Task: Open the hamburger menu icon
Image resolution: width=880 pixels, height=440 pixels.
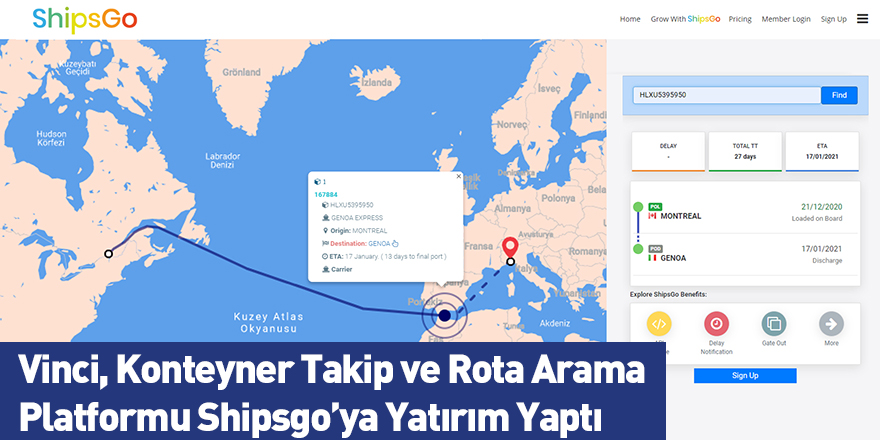Action: point(862,18)
